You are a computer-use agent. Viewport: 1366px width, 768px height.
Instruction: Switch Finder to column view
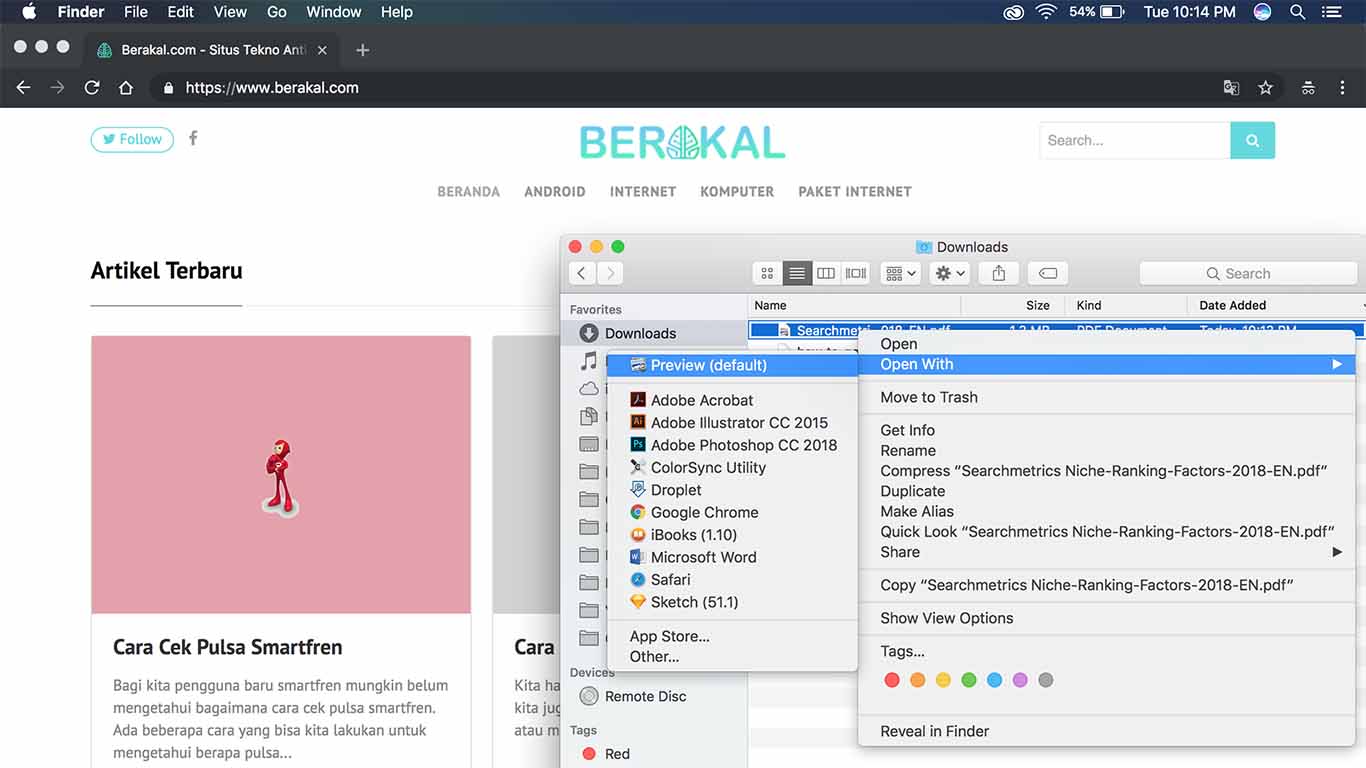point(826,273)
